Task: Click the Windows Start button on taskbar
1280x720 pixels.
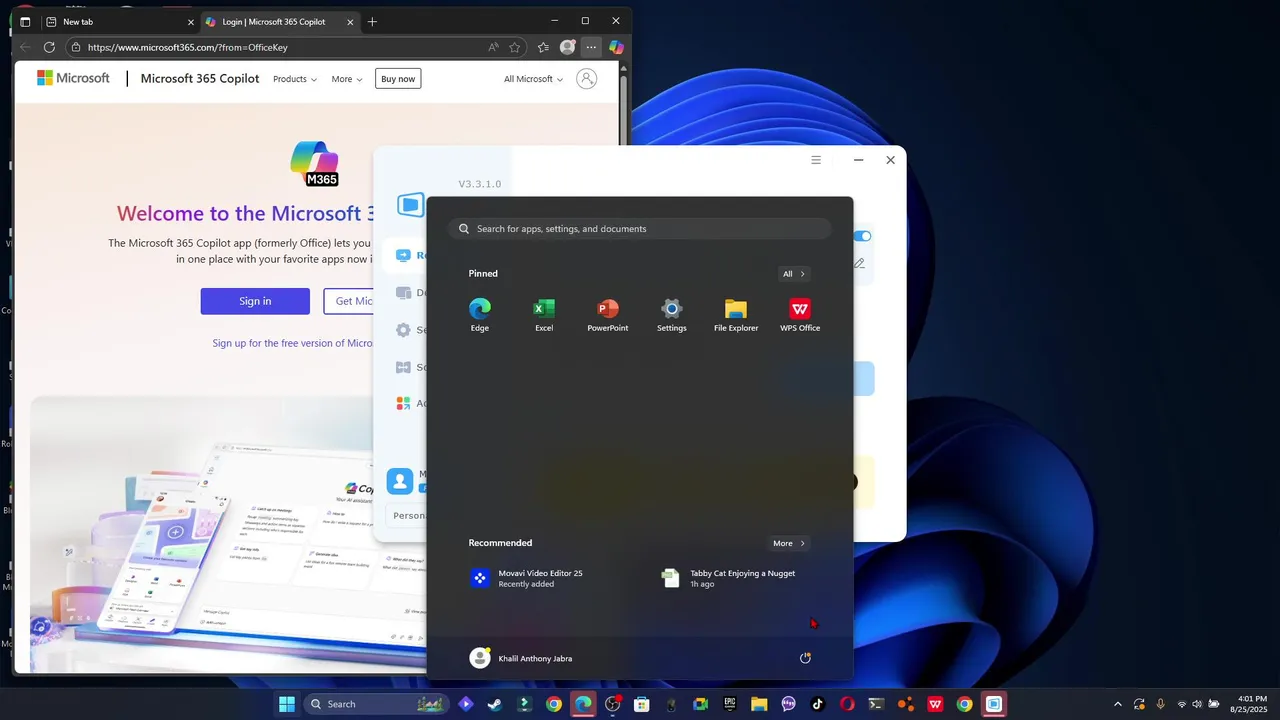Action: pos(287,704)
